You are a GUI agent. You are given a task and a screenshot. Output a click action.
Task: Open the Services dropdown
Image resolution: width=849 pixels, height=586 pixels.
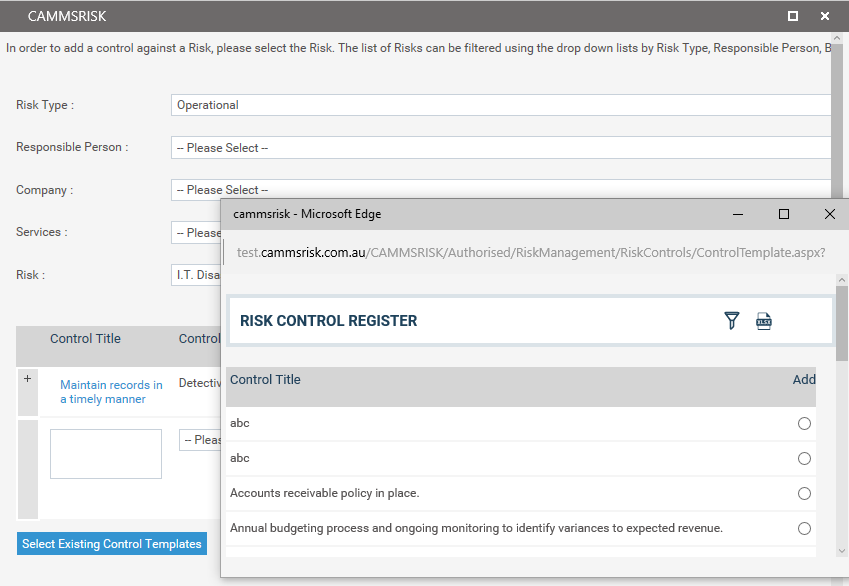tap(196, 232)
